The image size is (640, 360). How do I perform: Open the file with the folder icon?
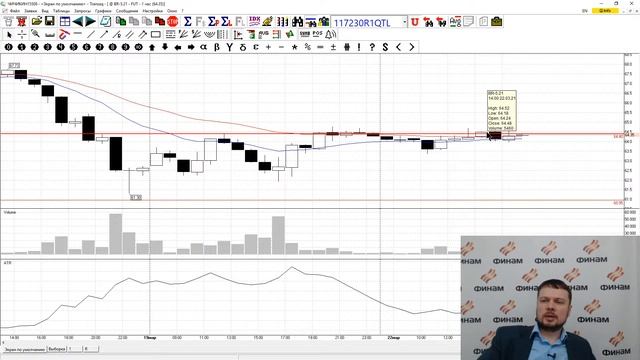pyautogui.click(x=37, y=21)
